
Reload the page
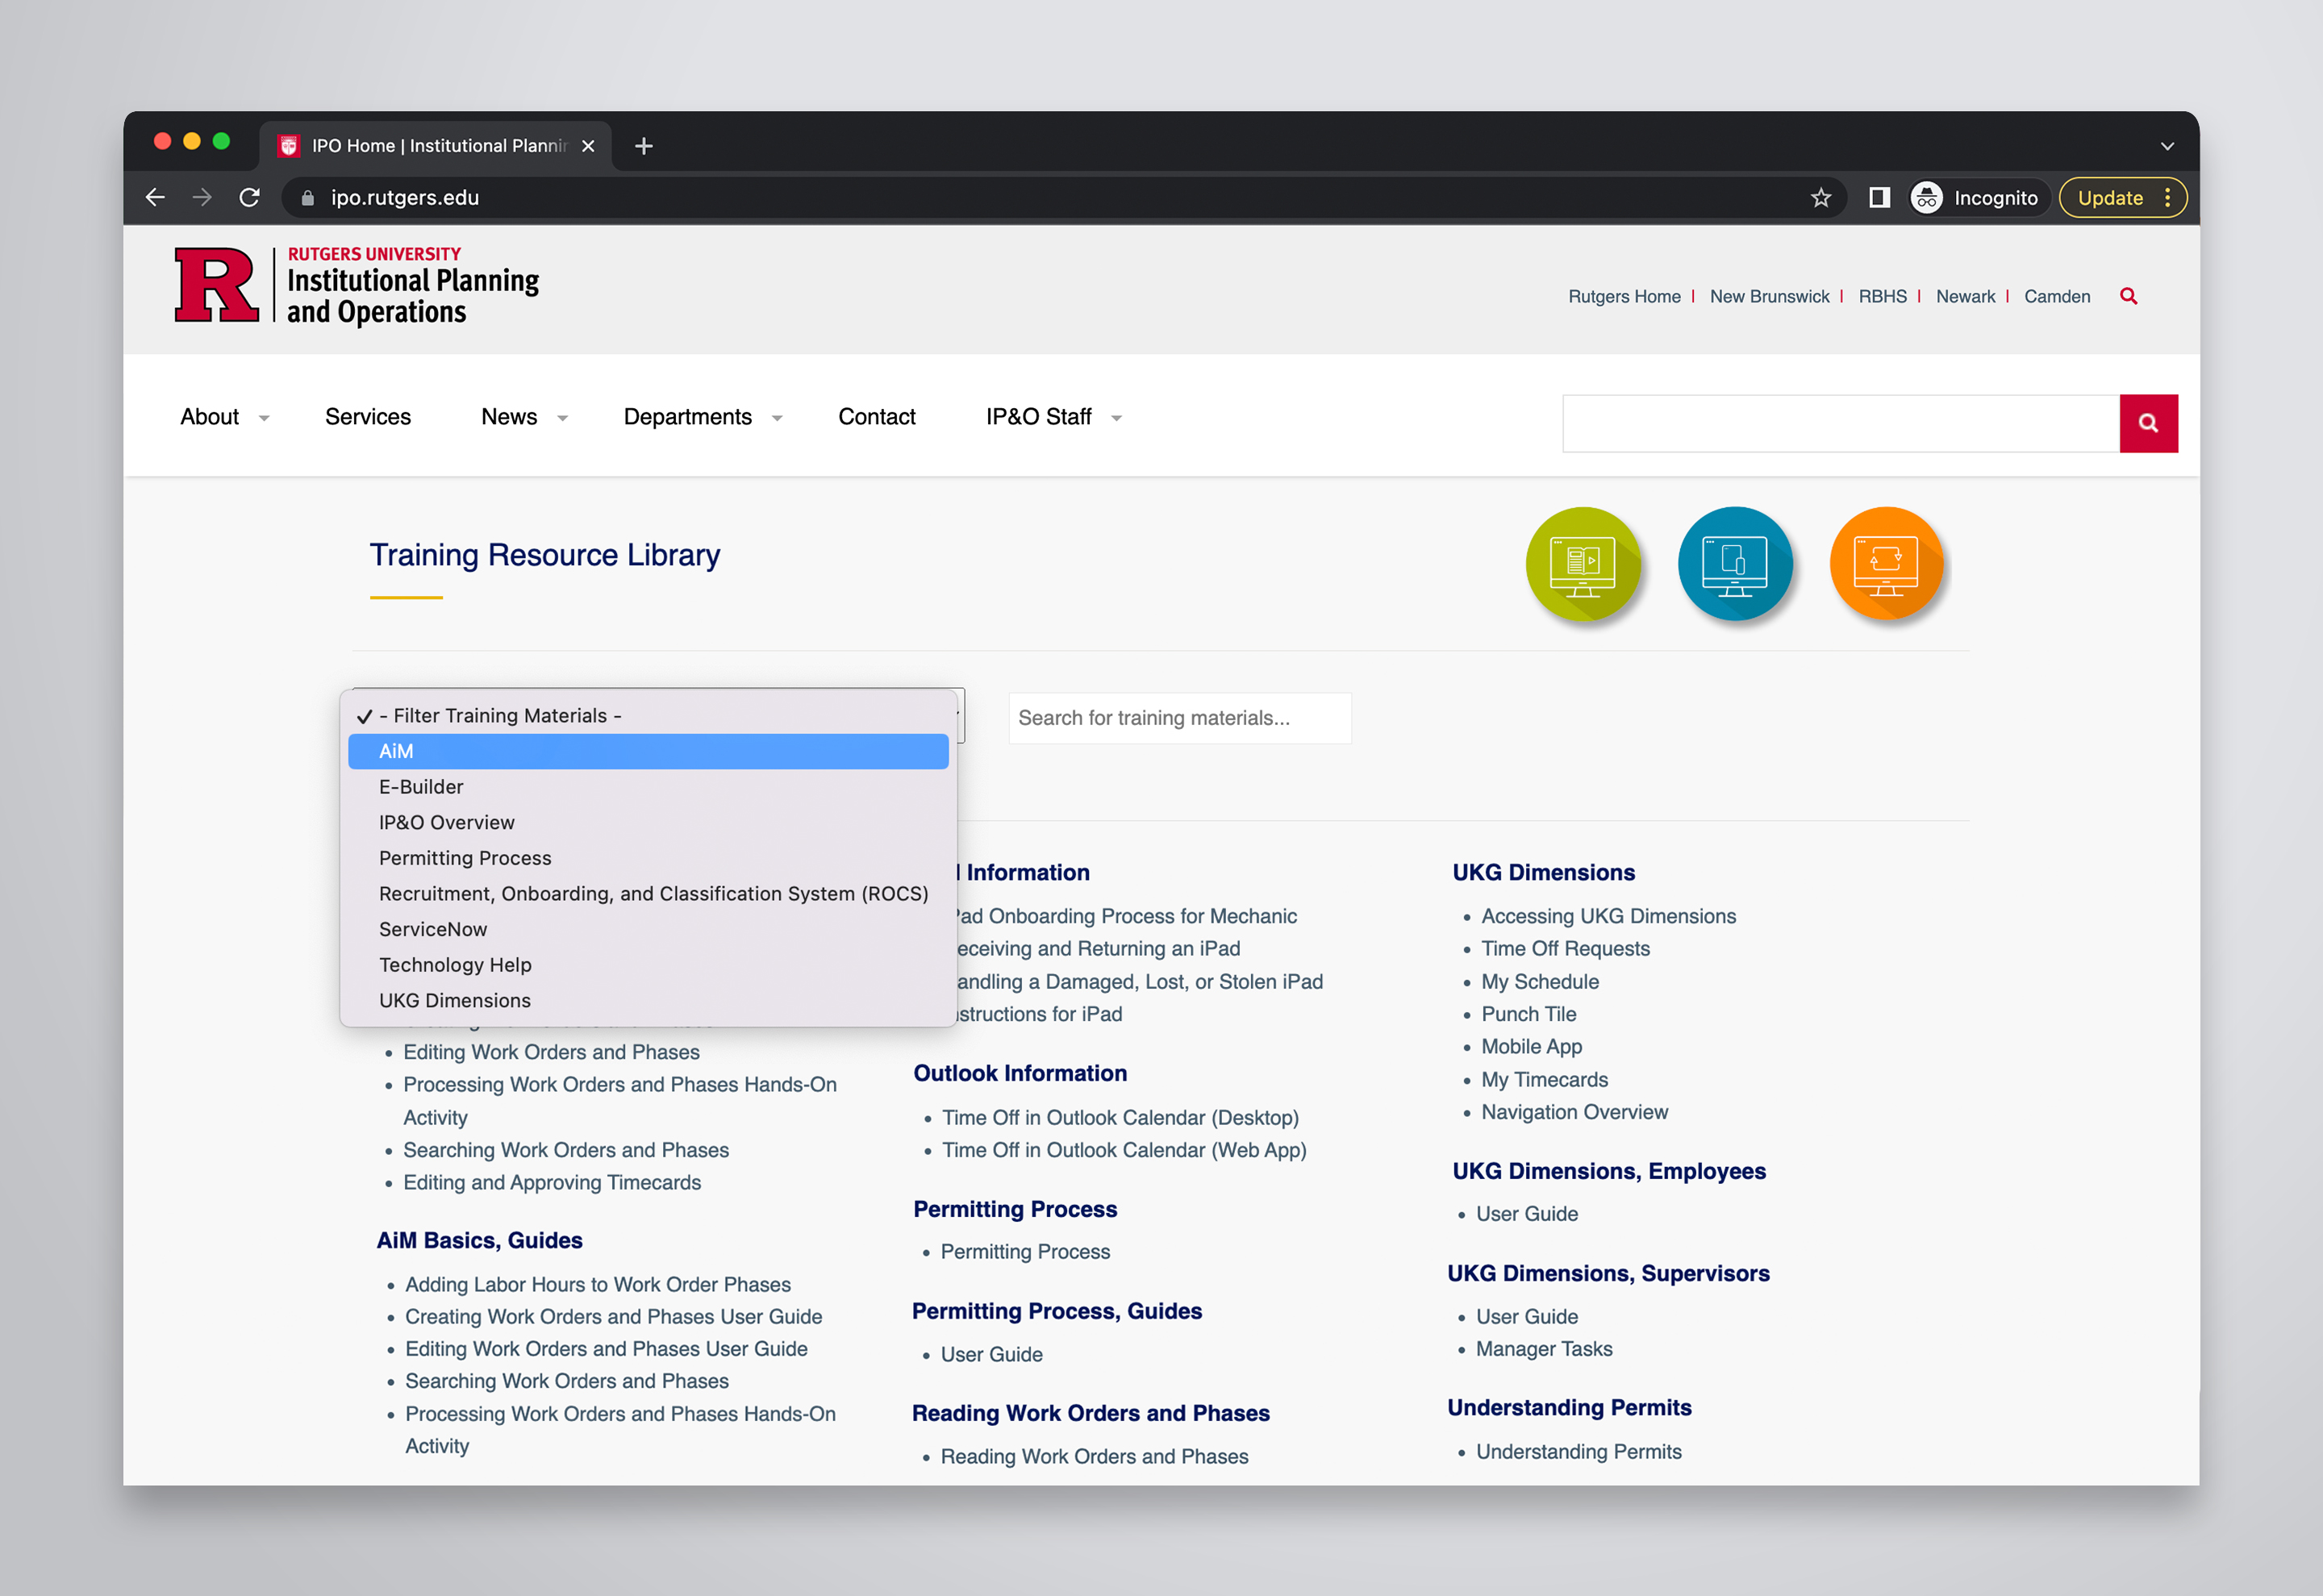click(250, 198)
